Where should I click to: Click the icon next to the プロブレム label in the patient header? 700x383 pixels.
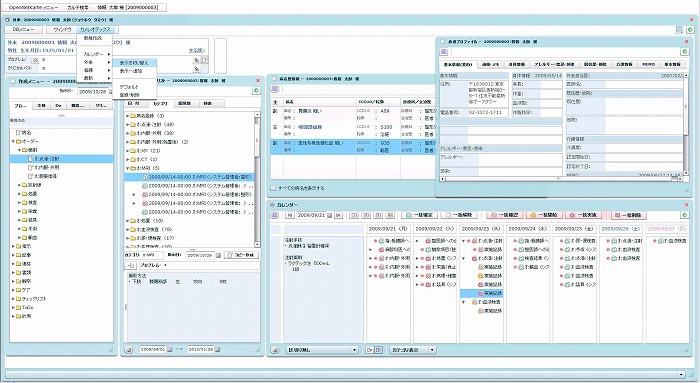click(35, 60)
